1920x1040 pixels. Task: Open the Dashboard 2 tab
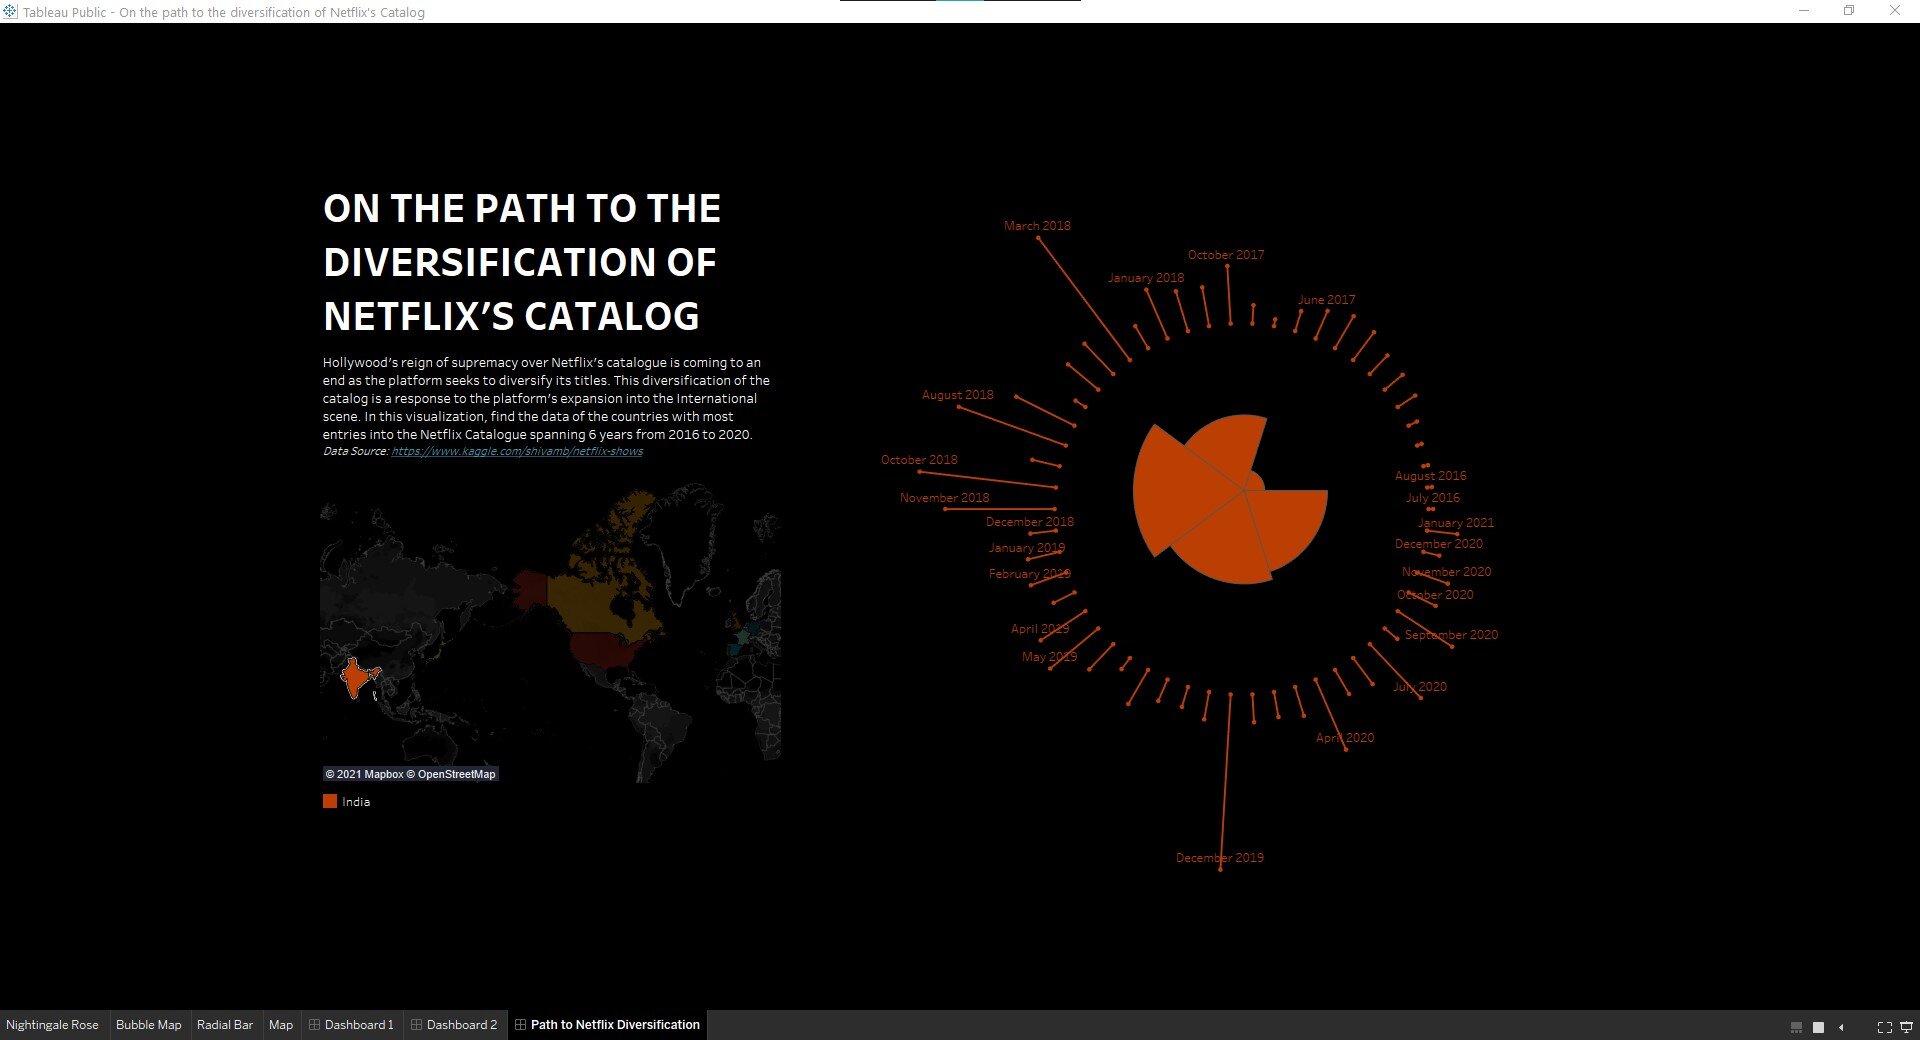tap(454, 1025)
